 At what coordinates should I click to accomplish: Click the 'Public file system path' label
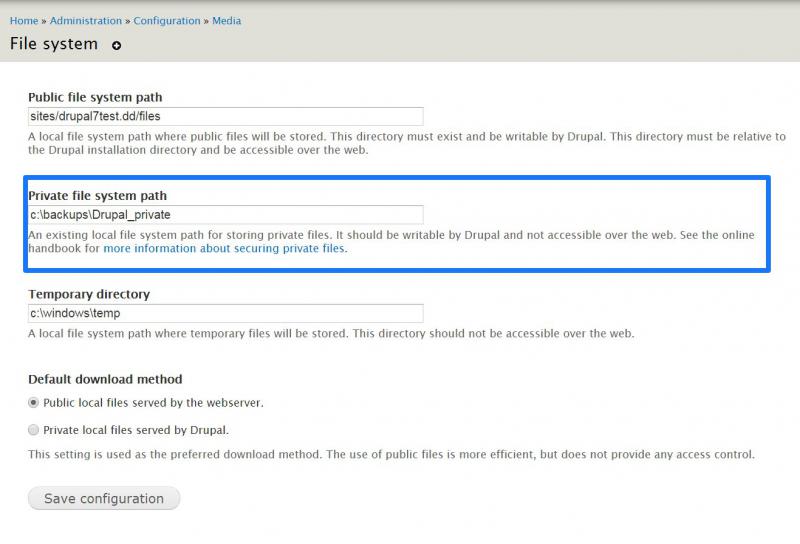(x=95, y=97)
